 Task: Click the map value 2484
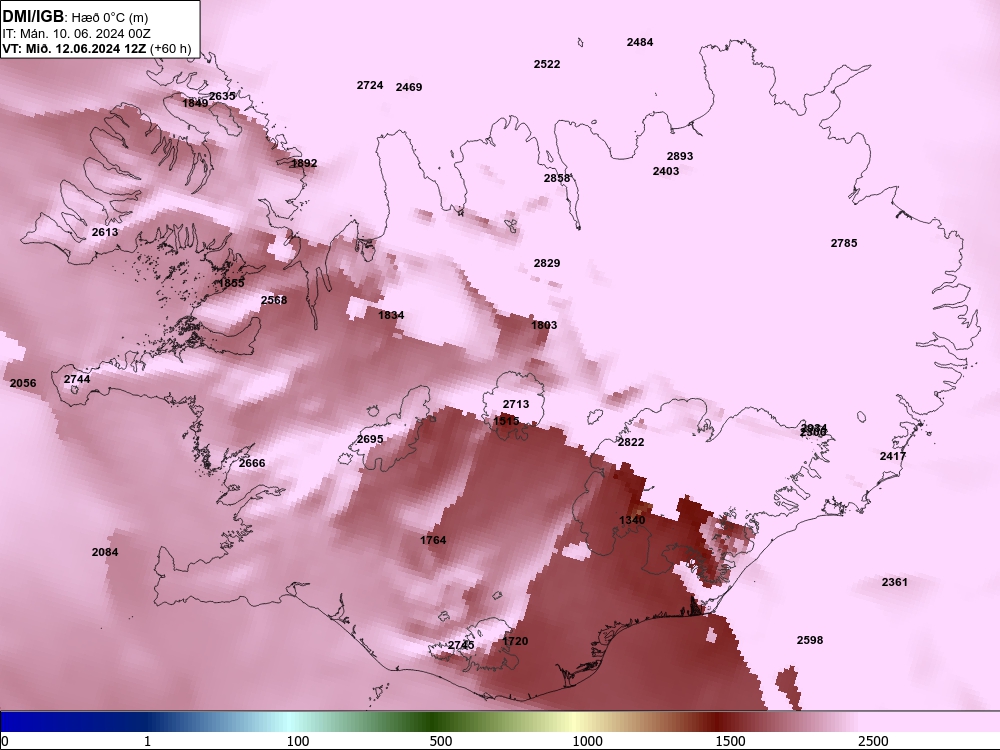pyautogui.click(x=640, y=42)
